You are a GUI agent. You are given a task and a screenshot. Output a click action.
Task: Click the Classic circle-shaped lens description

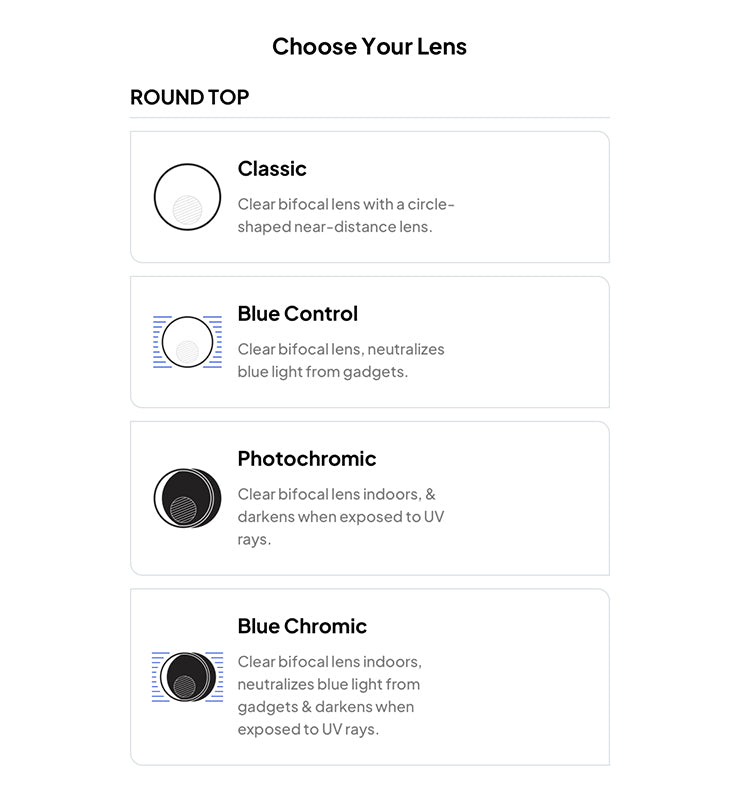tap(345, 215)
